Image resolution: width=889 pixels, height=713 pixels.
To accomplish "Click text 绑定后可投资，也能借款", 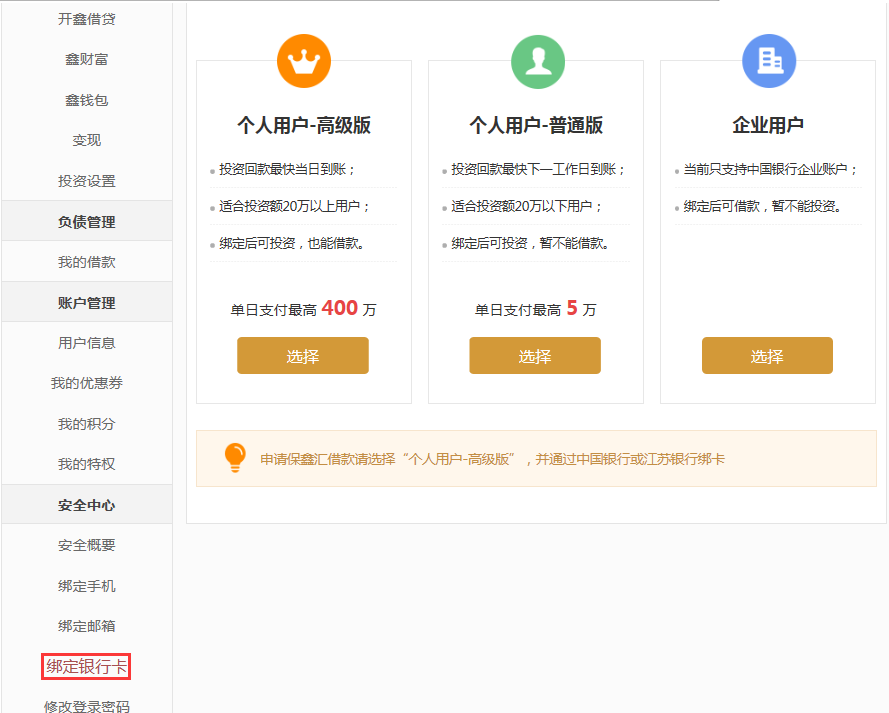I will coord(292,243).
